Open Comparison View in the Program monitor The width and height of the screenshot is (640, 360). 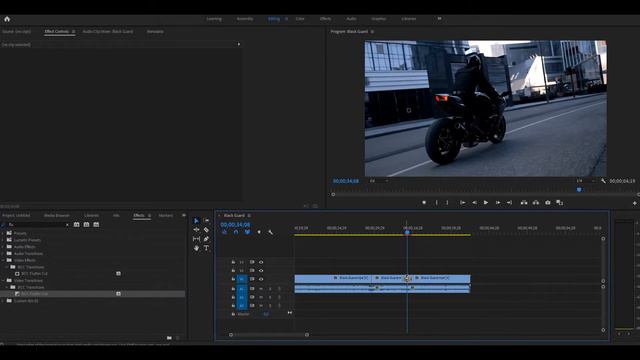click(560, 202)
